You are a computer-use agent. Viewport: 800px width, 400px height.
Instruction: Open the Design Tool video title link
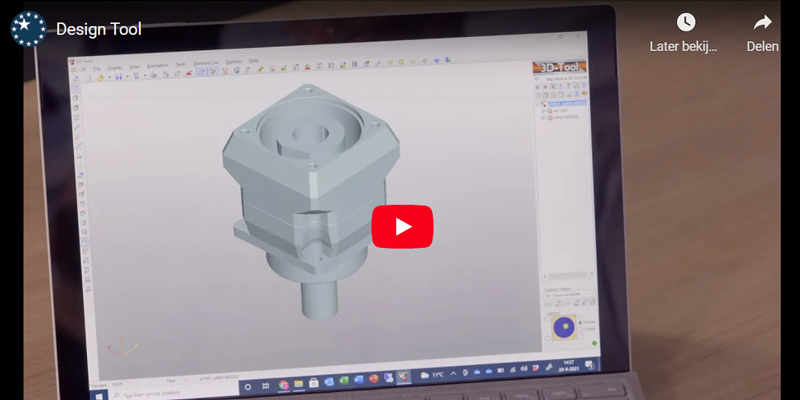(x=99, y=30)
